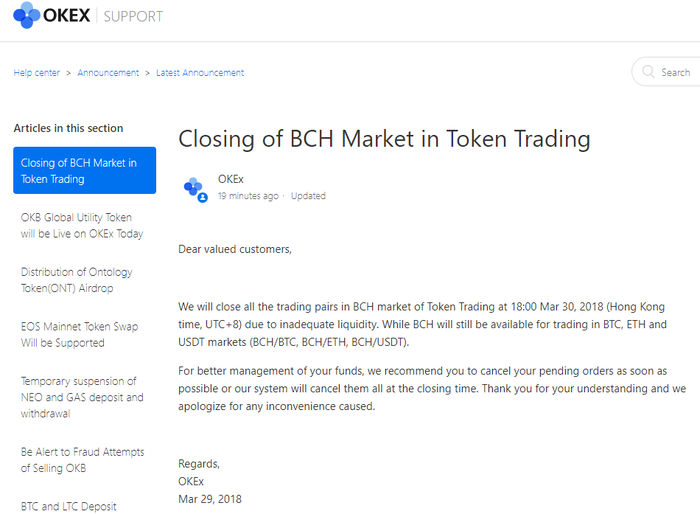The width and height of the screenshot is (700, 514).
Task: Open Distribution of Ontology Token Airdrop article
Action: point(77,280)
